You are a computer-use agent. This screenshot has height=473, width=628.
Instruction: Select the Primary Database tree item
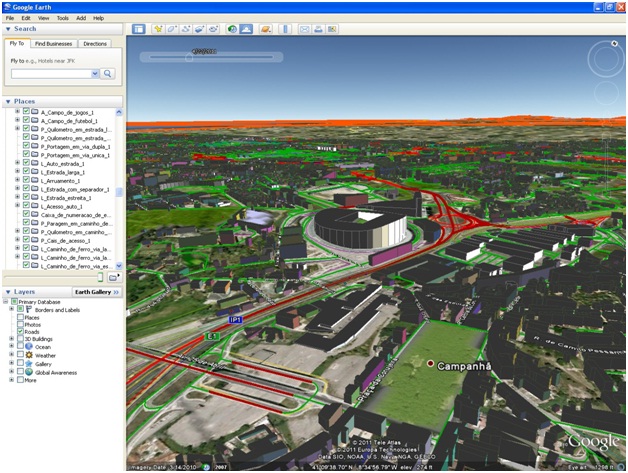pyautogui.click(x=39, y=302)
